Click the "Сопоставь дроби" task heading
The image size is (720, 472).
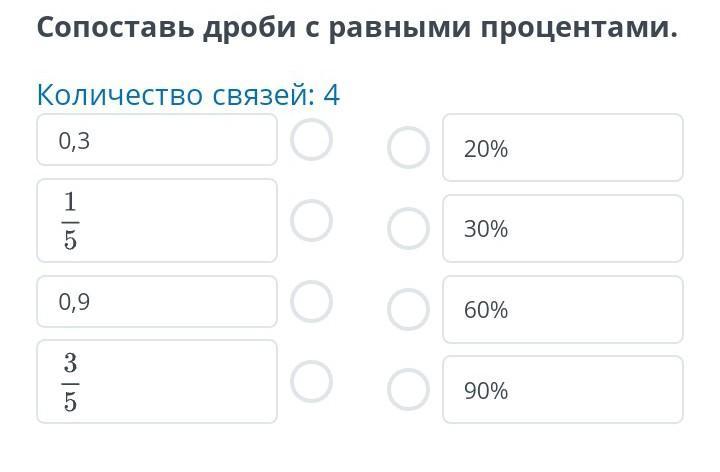pos(357,27)
